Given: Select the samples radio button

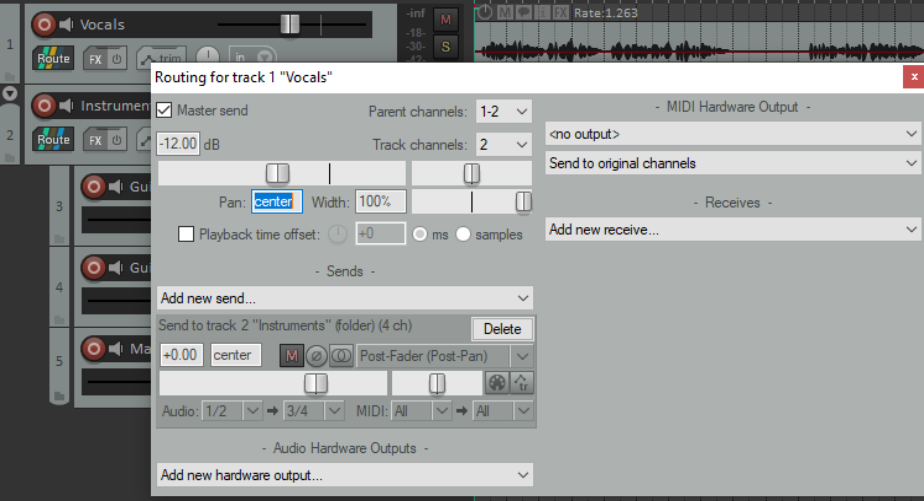Looking at the screenshot, I should (x=463, y=234).
